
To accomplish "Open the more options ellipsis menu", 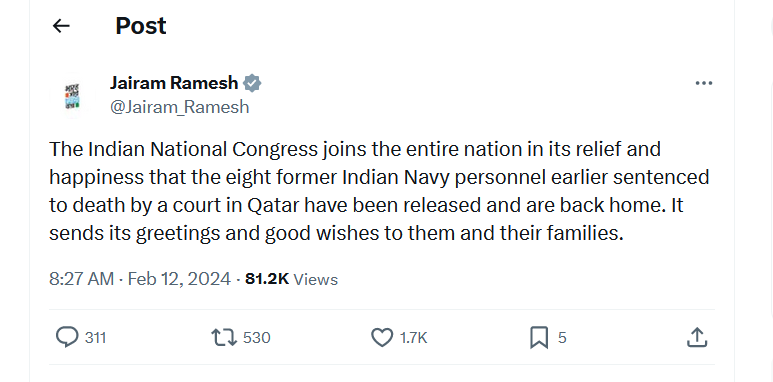I will (x=703, y=83).
